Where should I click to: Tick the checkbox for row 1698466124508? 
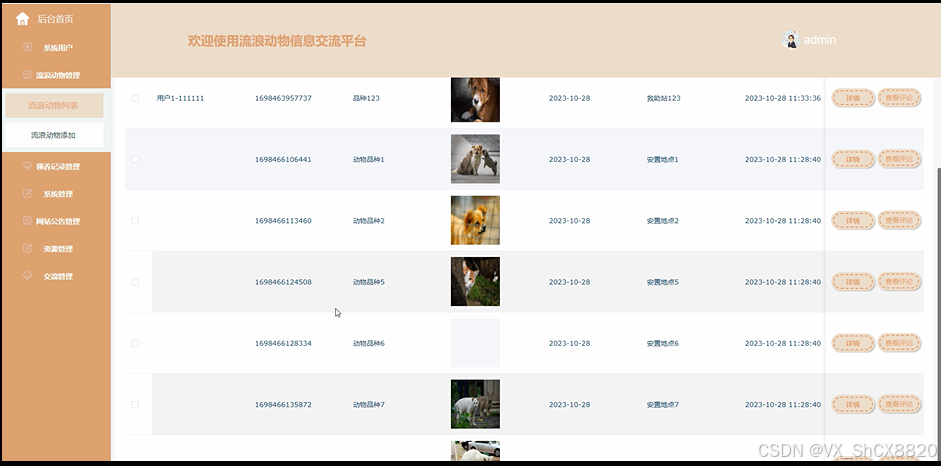135,282
